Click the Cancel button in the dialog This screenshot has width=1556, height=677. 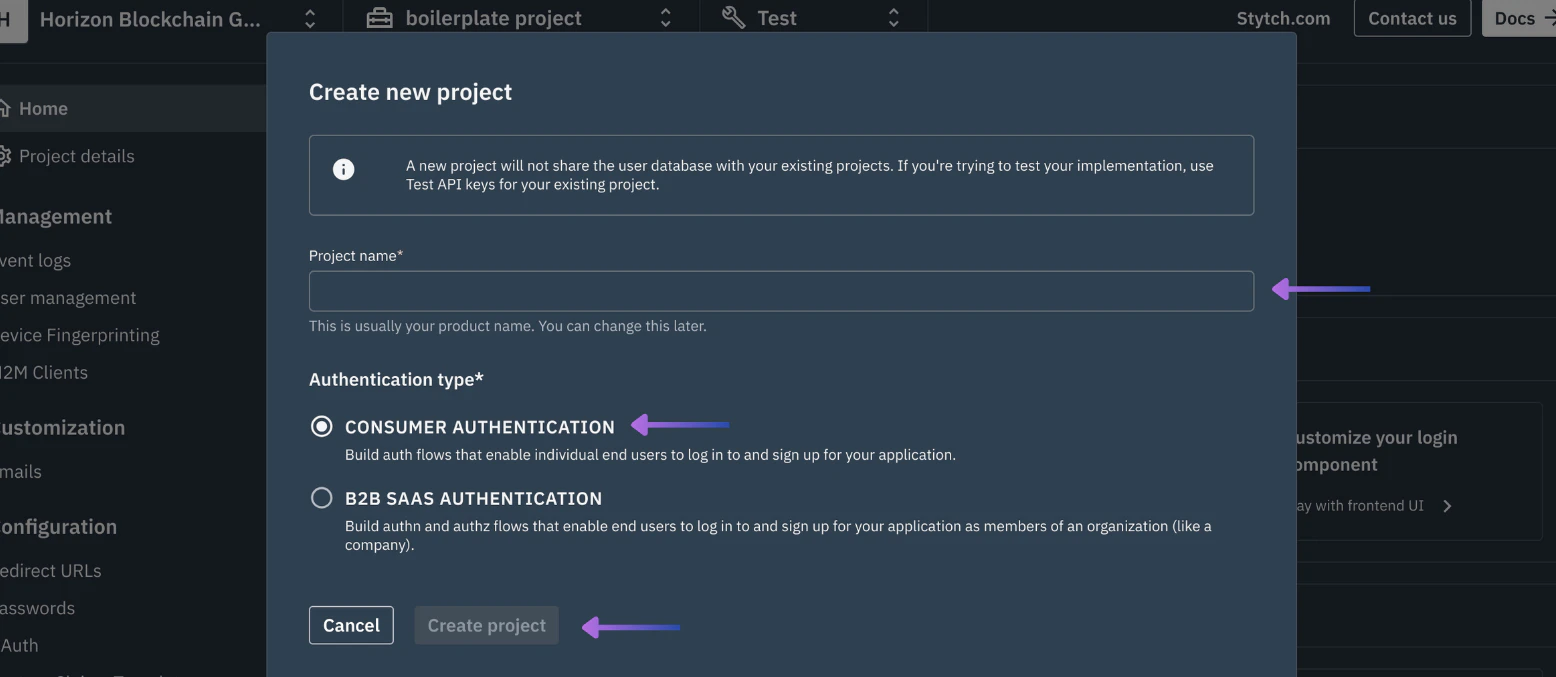tap(351, 625)
